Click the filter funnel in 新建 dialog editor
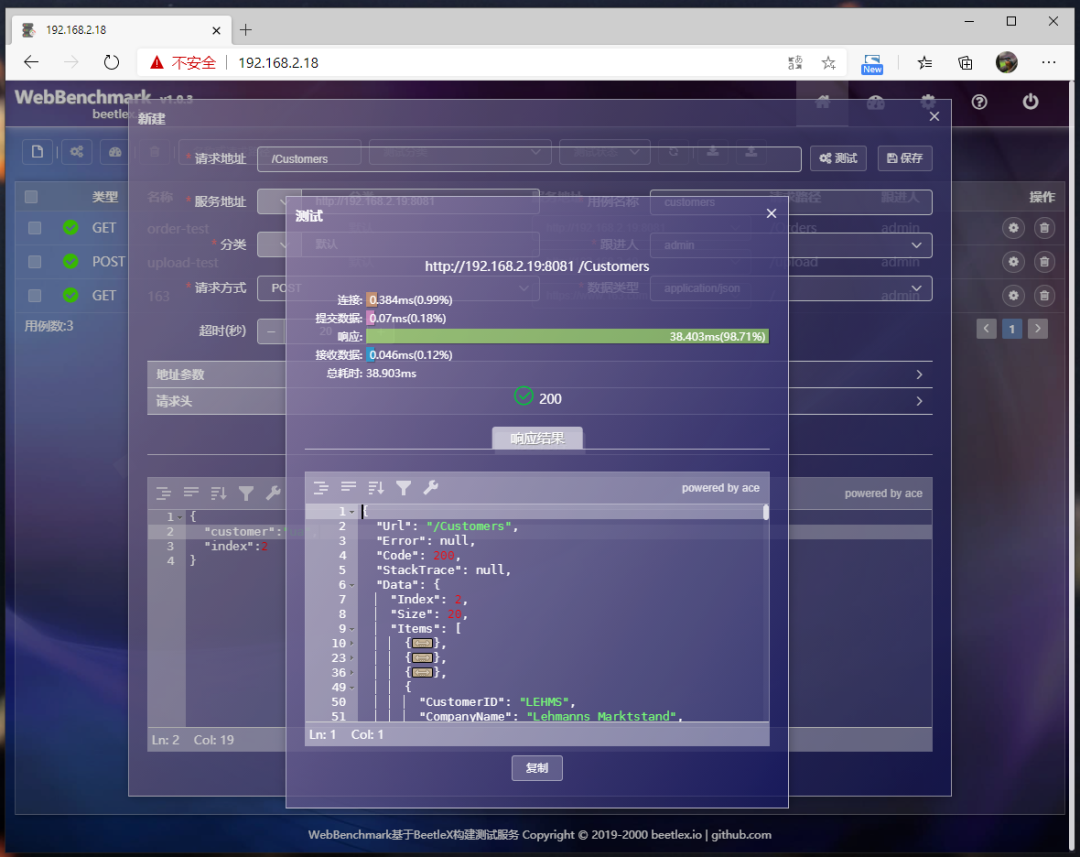Image resolution: width=1080 pixels, height=857 pixels. point(246,493)
